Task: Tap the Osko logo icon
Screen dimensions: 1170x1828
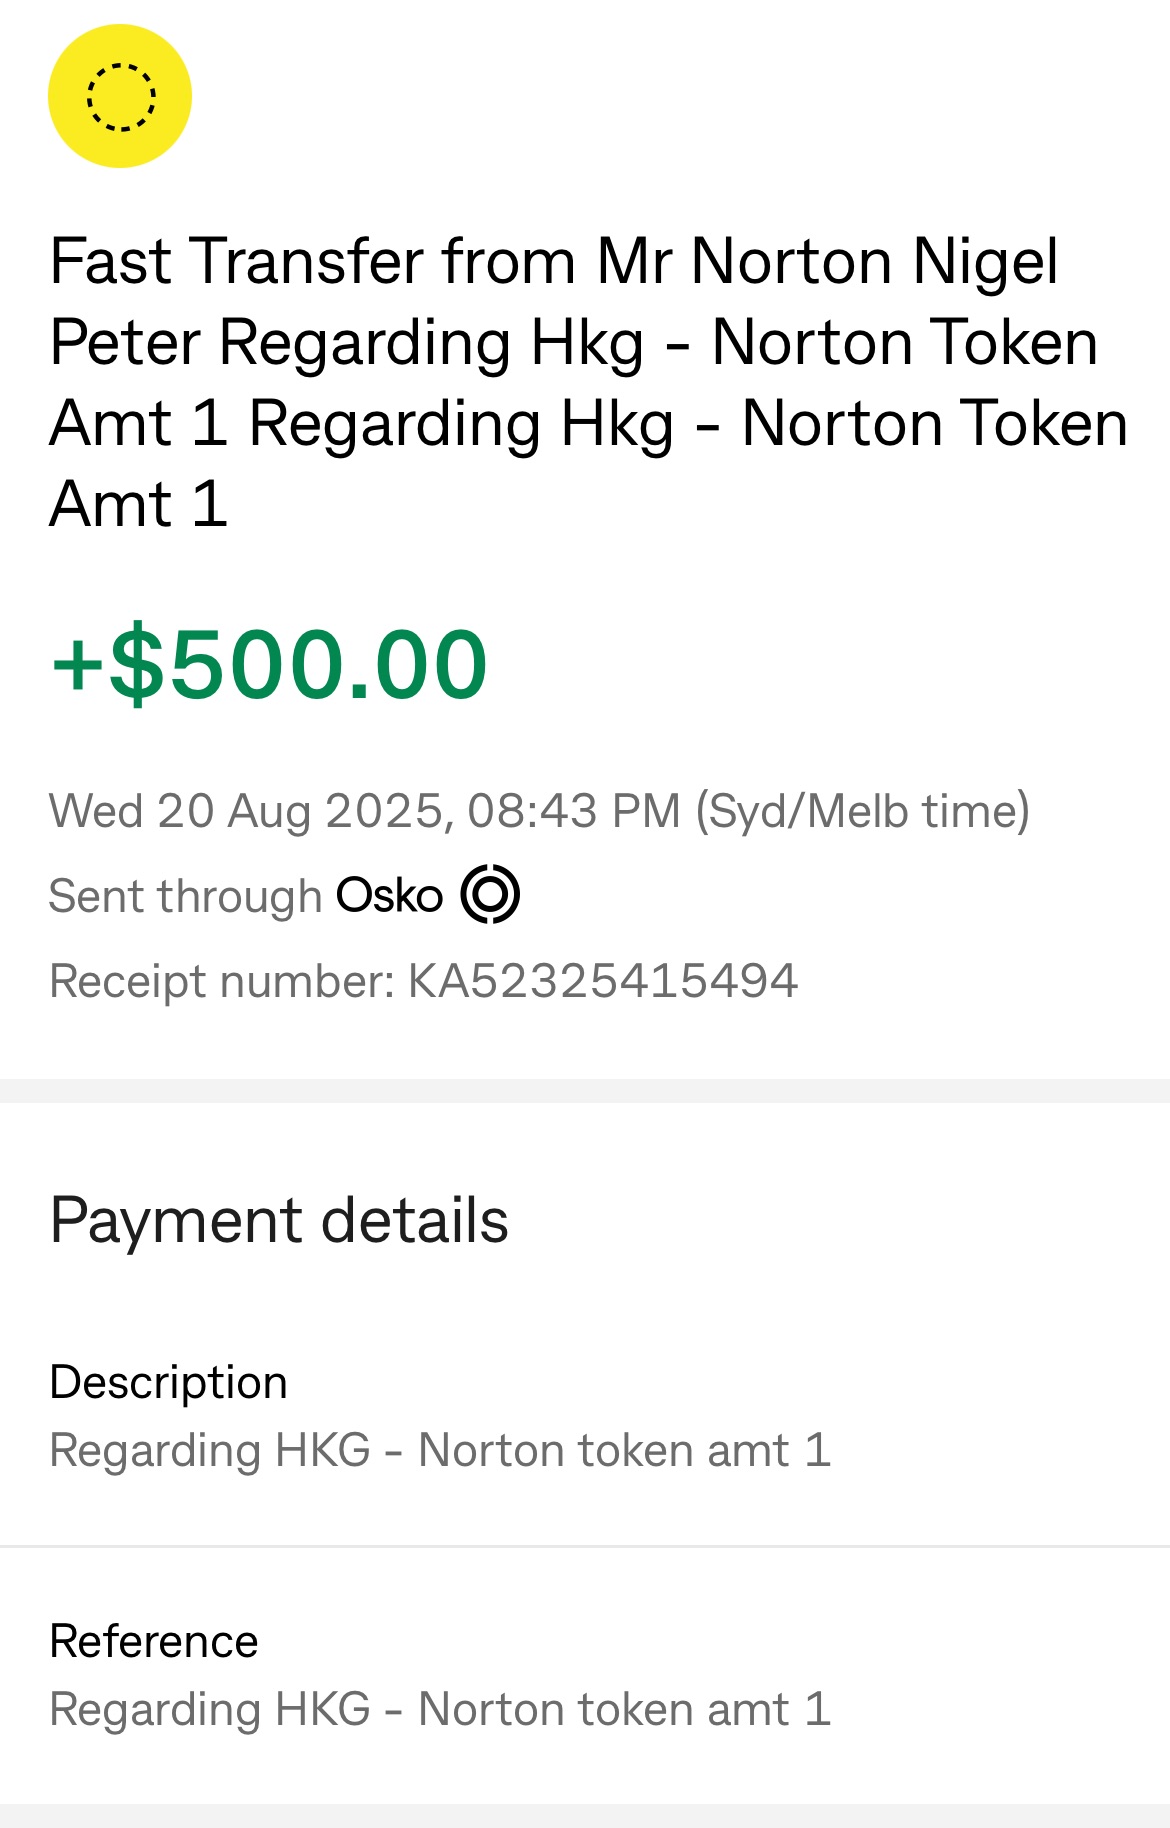Action: pyautogui.click(x=490, y=894)
